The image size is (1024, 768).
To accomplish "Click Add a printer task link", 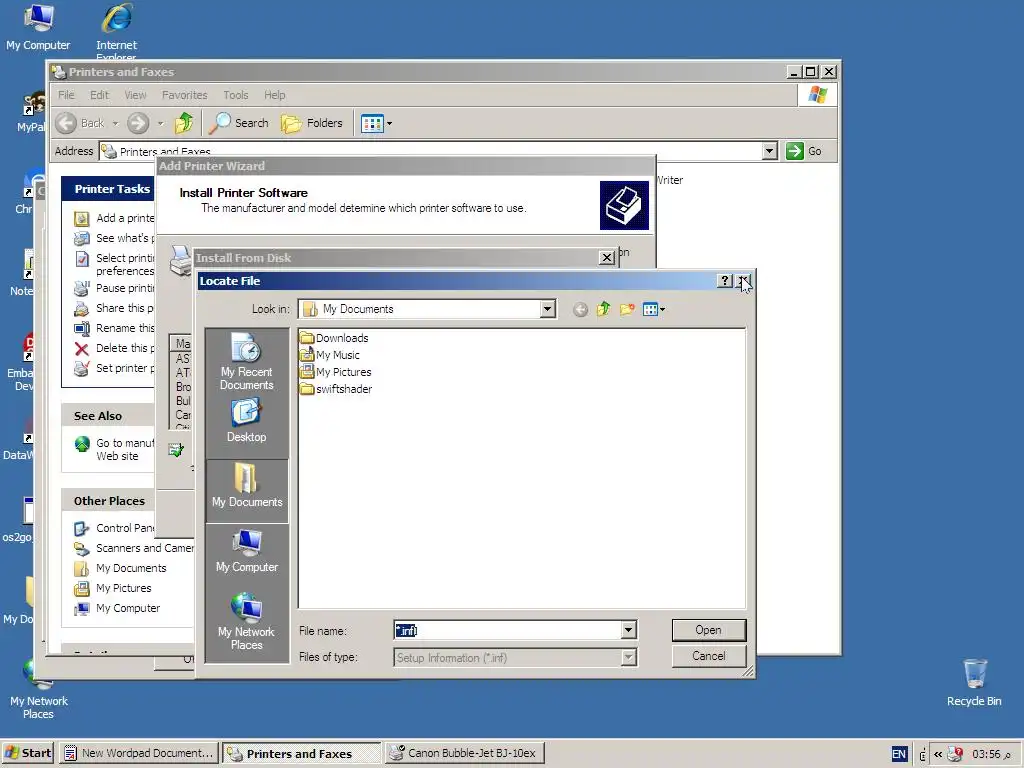I will coord(114,218).
